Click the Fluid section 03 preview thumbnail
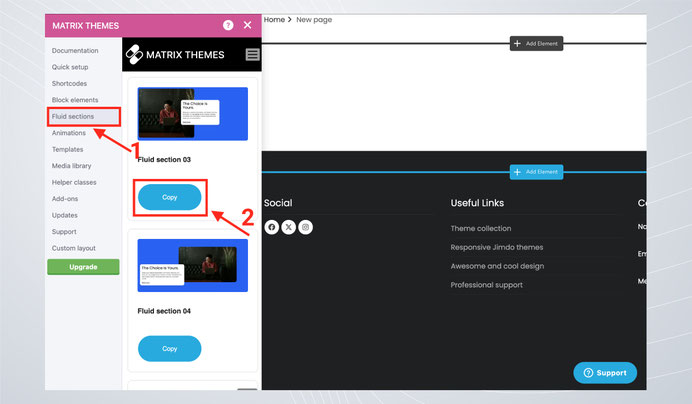The width and height of the screenshot is (692, 404). 192,113
